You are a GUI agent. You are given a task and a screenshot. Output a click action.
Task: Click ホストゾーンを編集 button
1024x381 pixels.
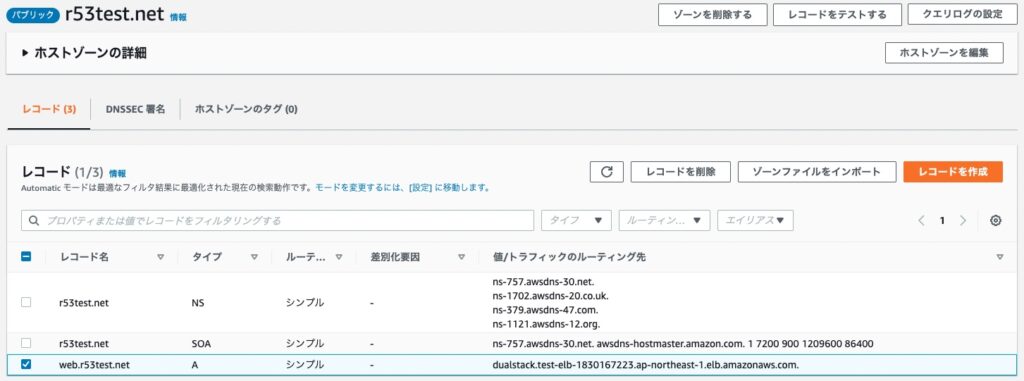944,53
